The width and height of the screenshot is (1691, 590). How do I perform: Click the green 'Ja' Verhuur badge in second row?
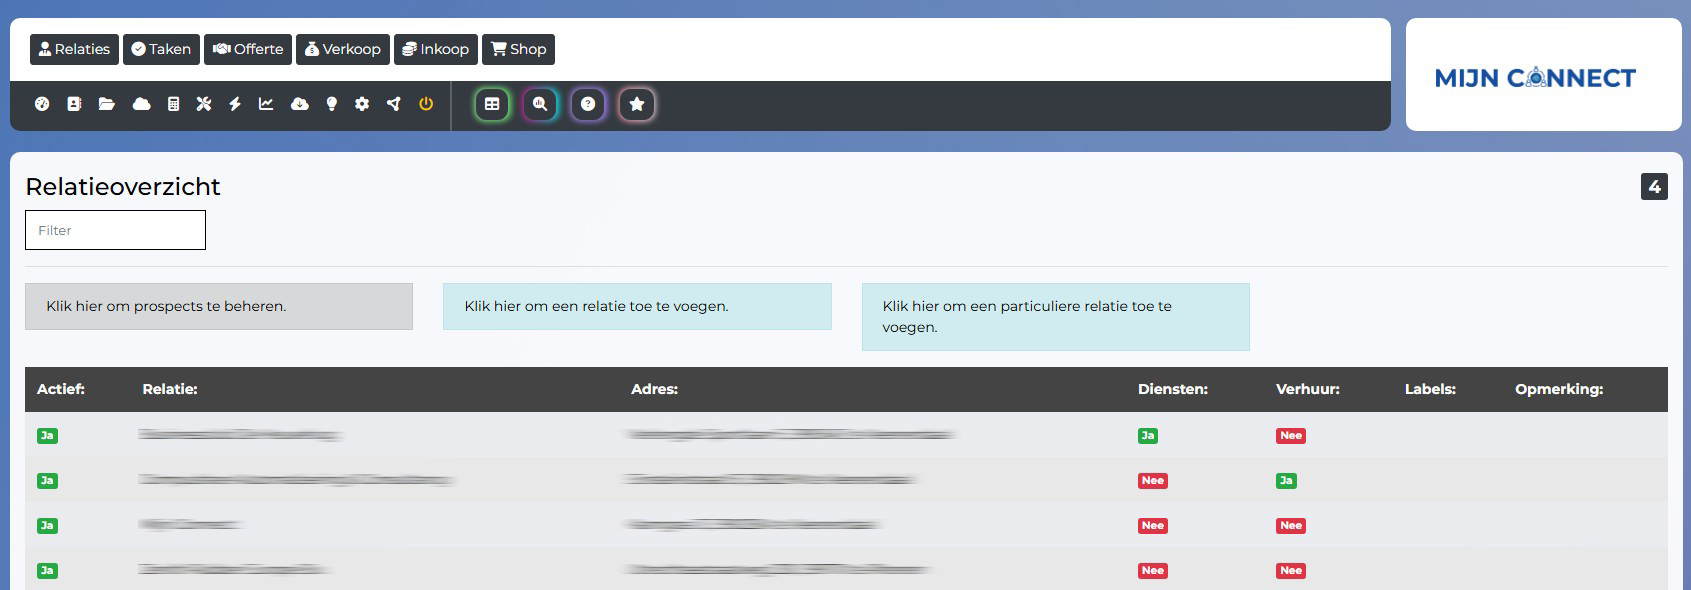pyautogui.click(x=1286, y=480)
